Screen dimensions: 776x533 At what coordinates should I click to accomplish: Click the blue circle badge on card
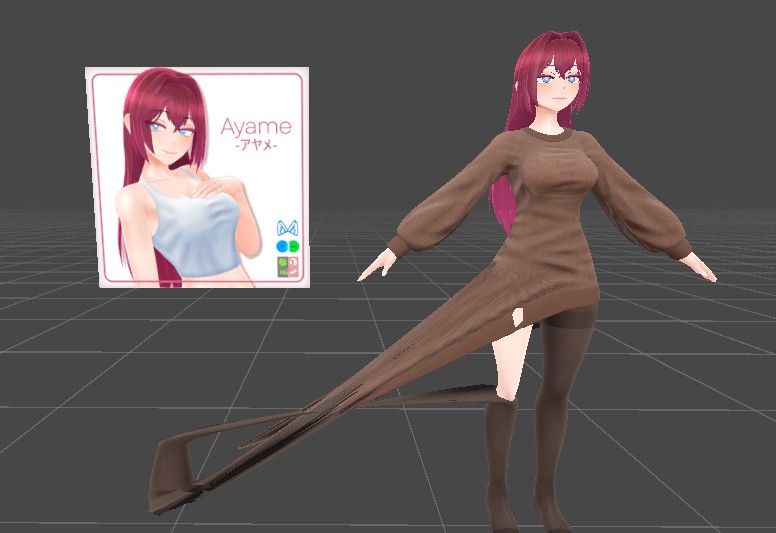pyautogui.click(x=282, y=246)
